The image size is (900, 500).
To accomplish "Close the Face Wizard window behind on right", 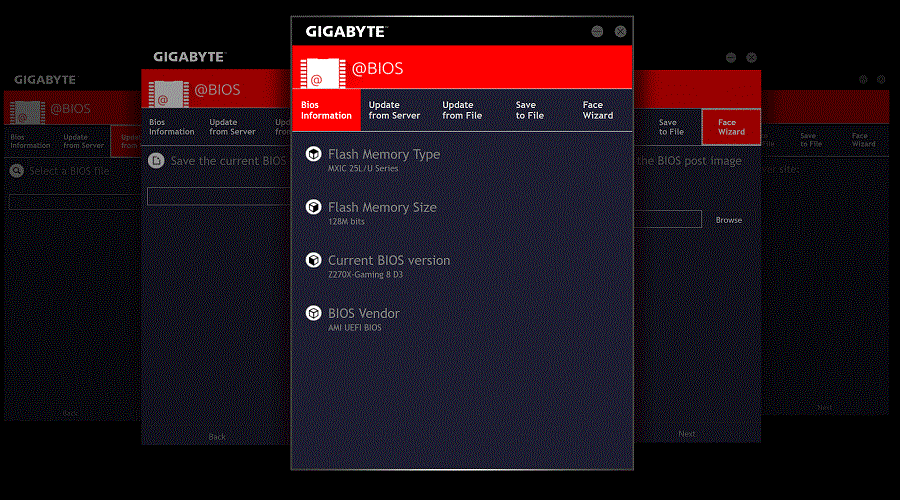I will [x=751, y=57].
